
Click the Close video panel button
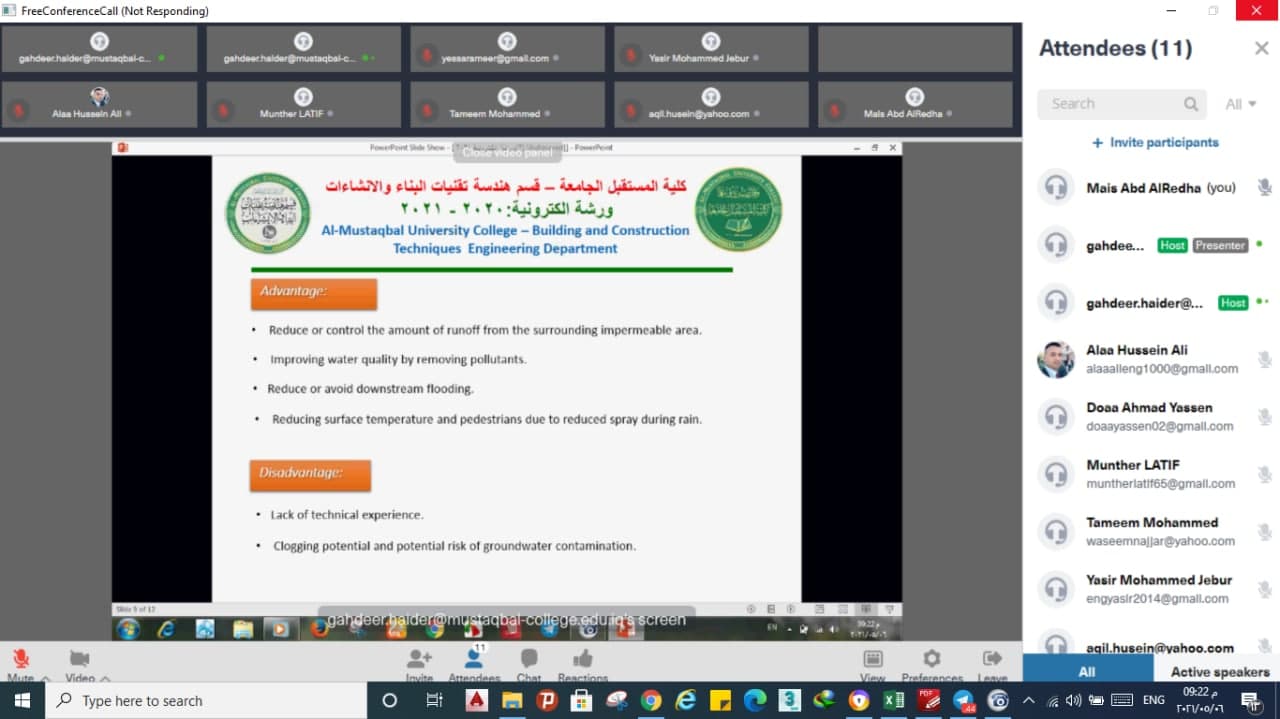click(x=507, y=153)
